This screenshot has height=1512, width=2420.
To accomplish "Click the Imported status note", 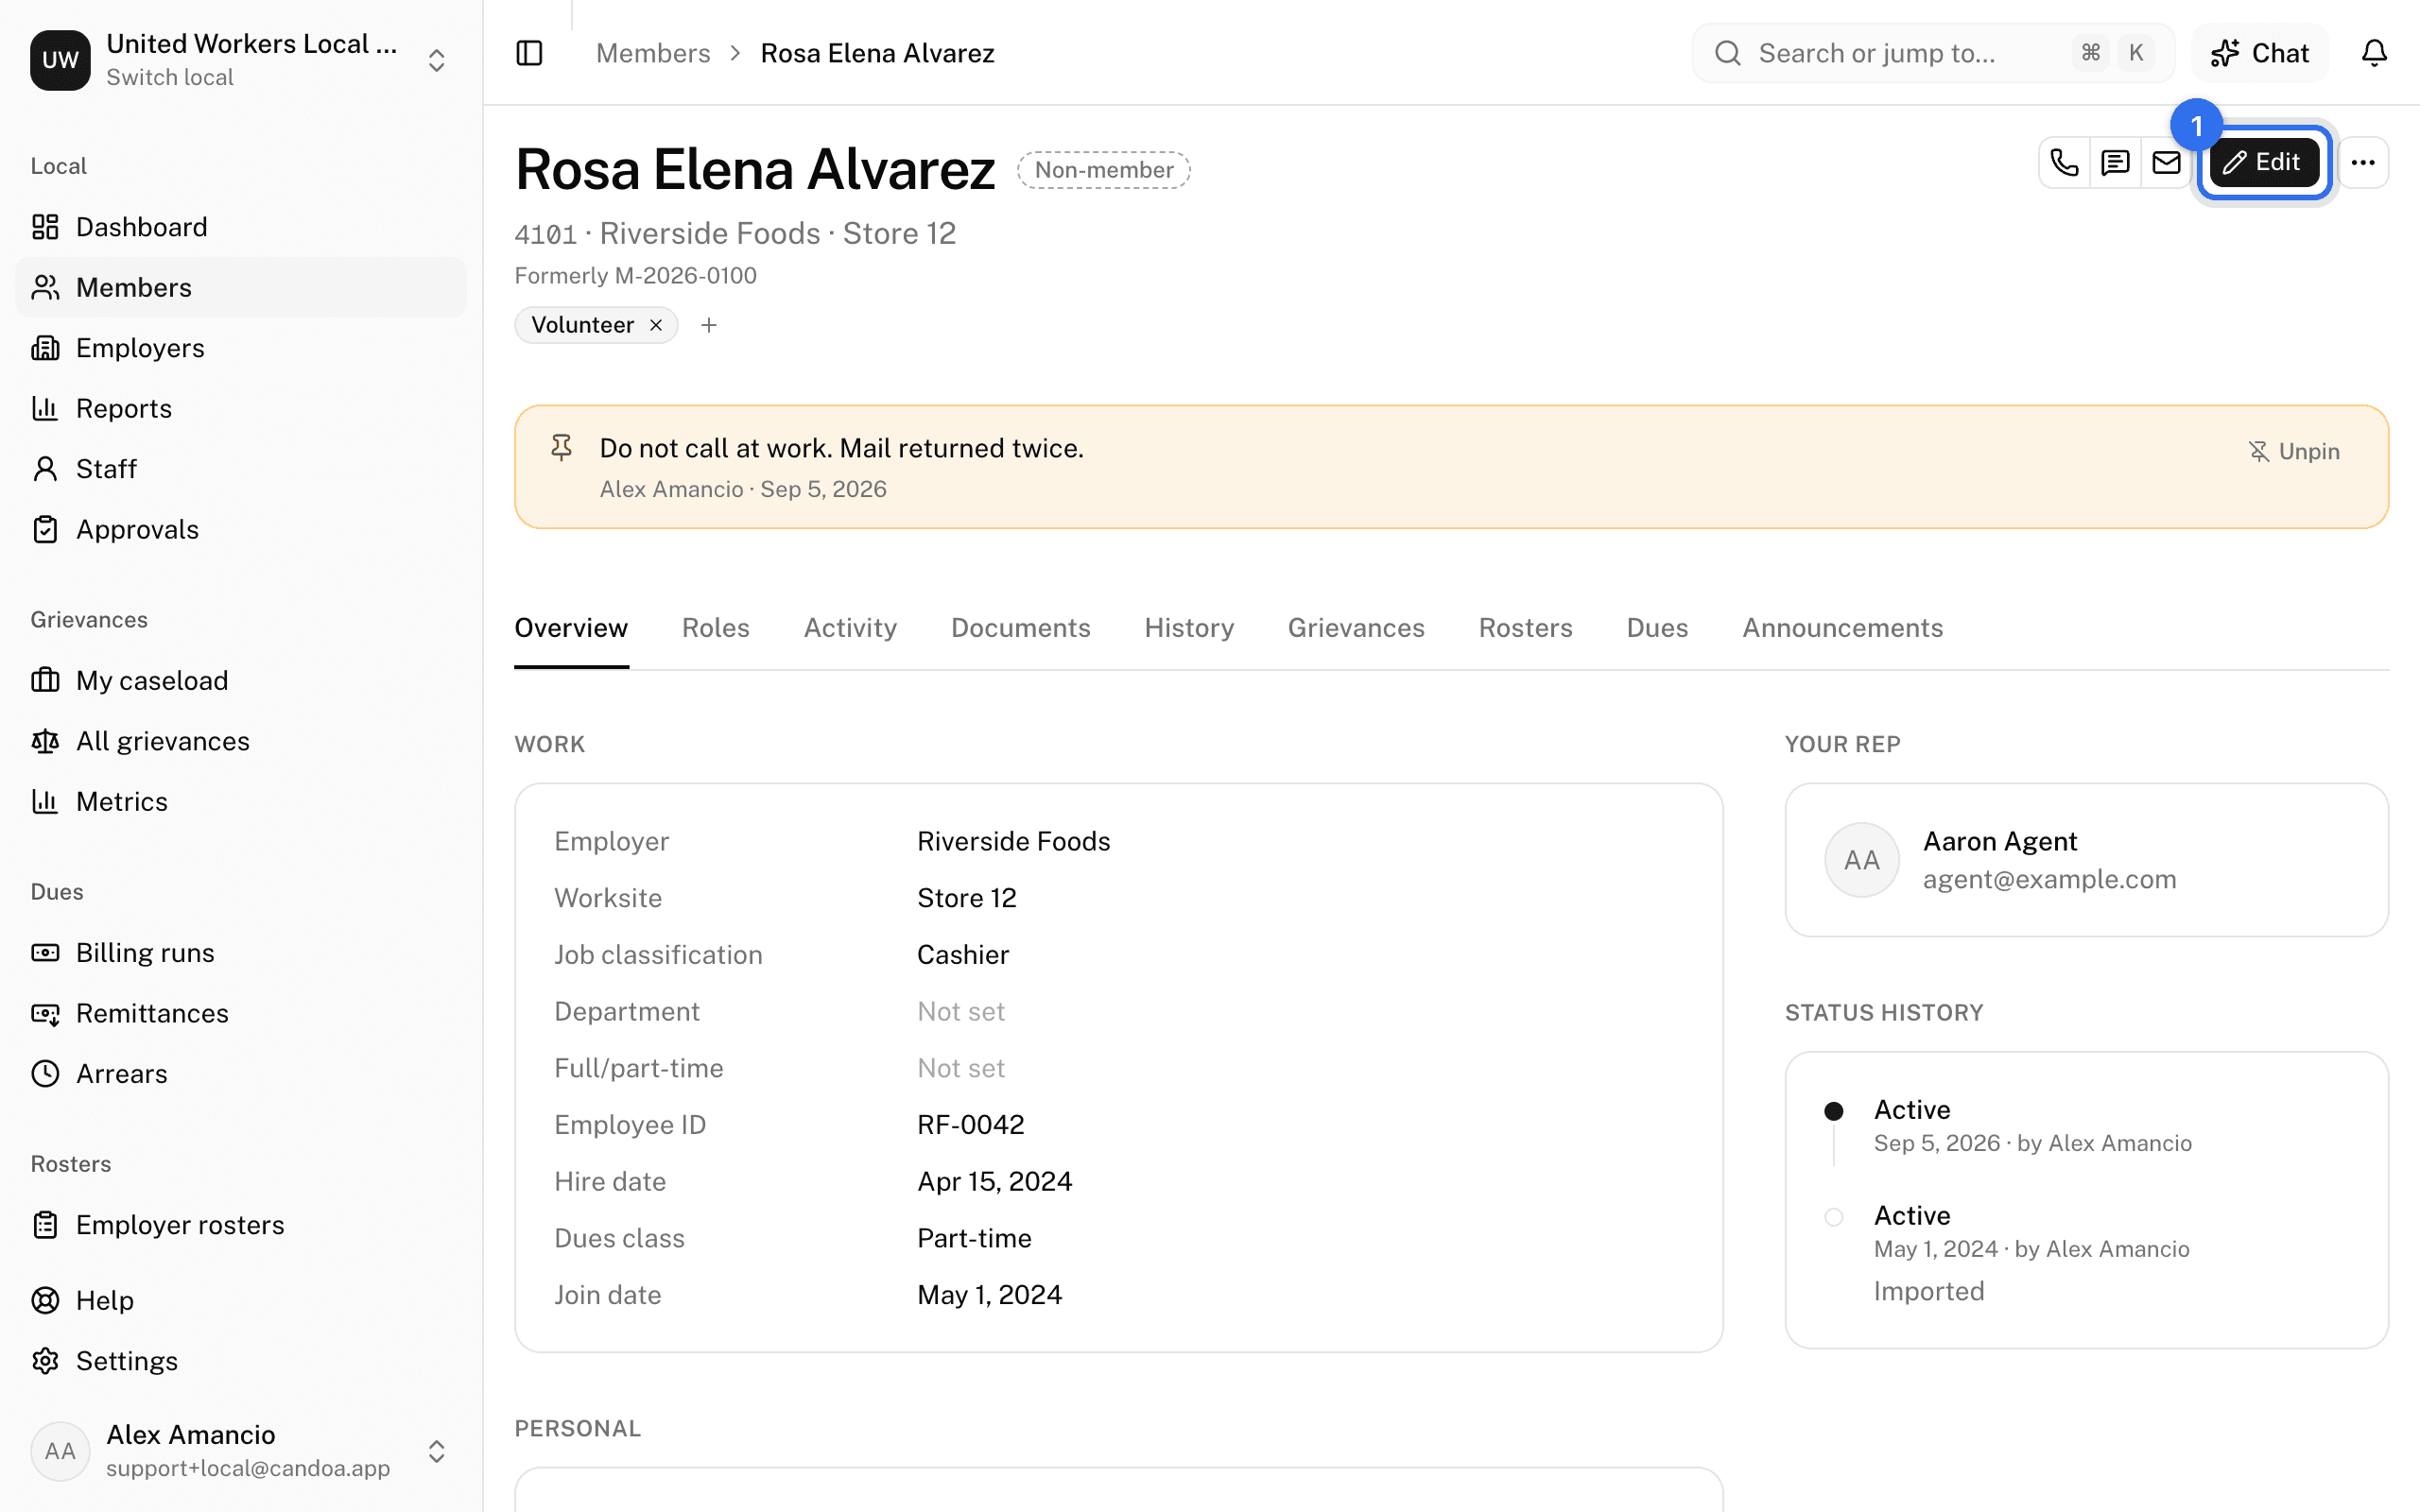I will (1928, 1292).
